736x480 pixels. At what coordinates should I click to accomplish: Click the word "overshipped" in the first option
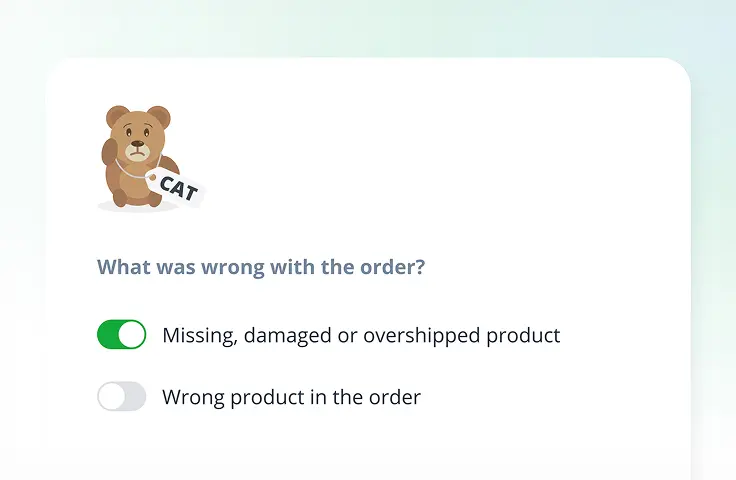(x=422, y=335)
